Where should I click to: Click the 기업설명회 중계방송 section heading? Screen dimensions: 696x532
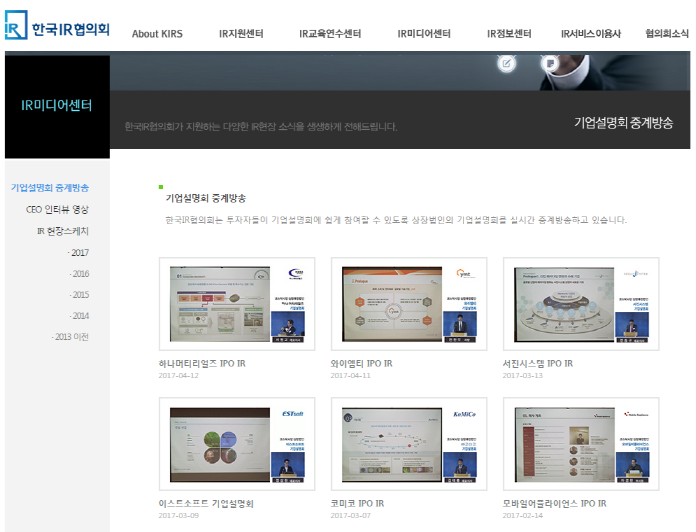(206, 198)
